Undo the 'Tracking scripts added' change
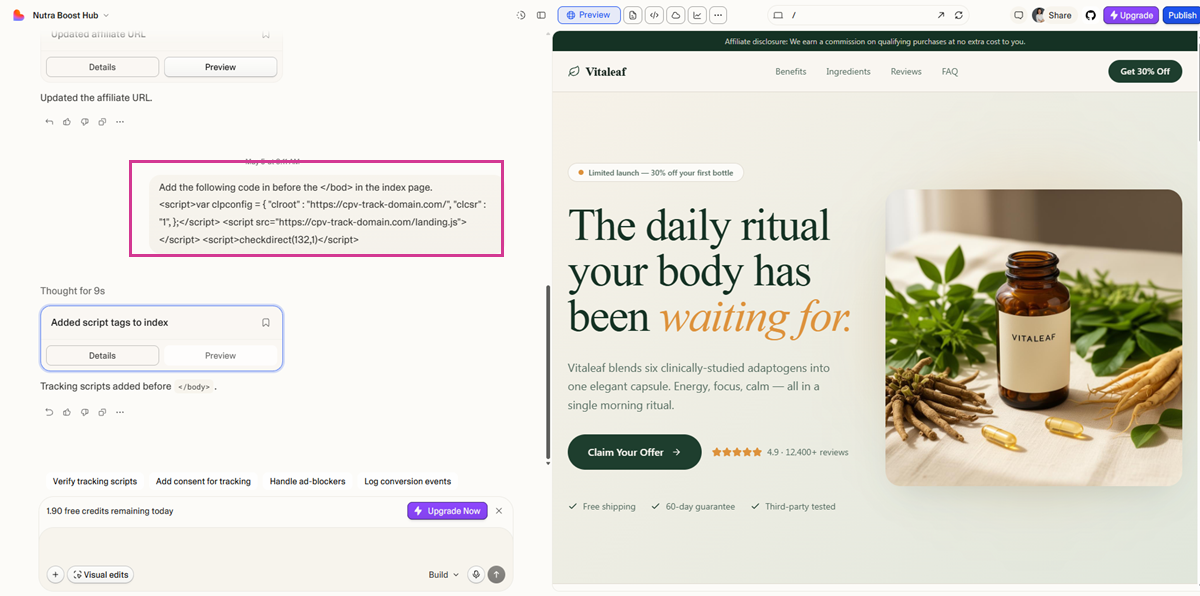The width and height of the screenshot is (1200, 596). (x=50, y=412)
